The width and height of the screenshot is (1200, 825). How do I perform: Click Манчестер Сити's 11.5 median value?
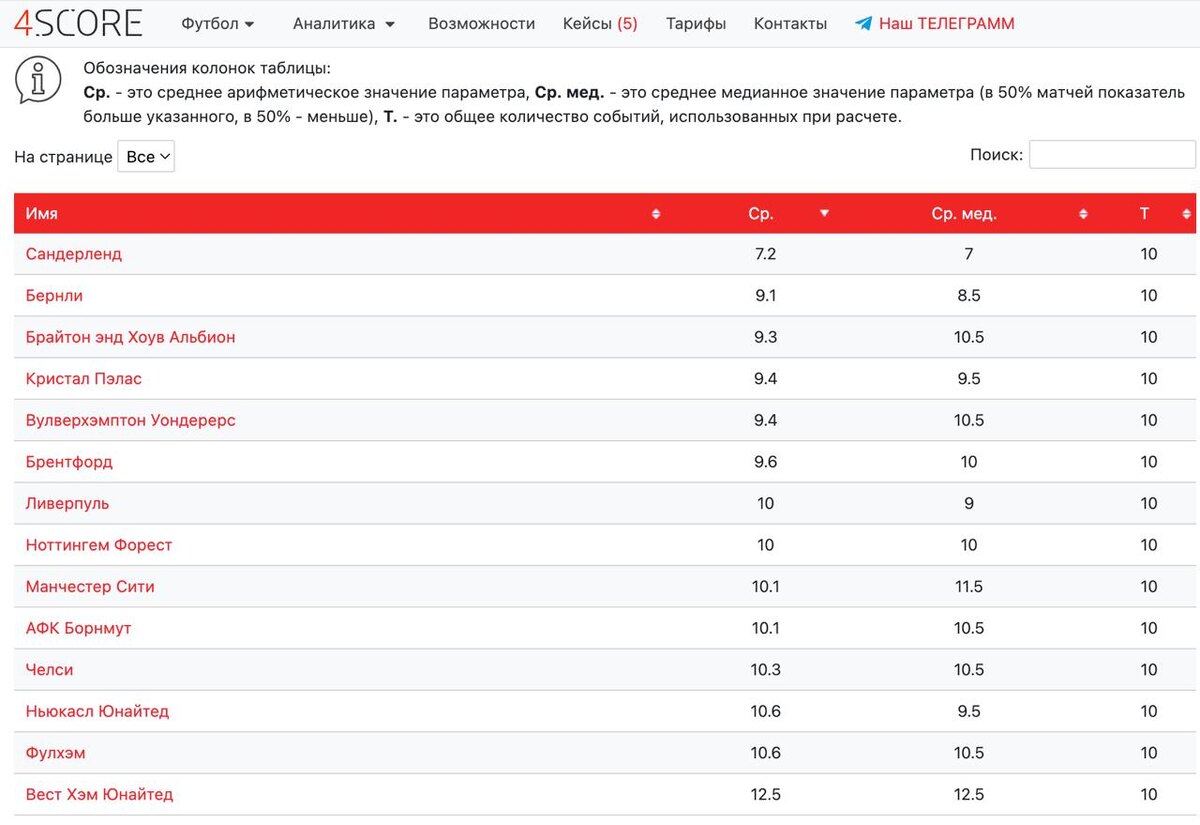pos(969,587)
